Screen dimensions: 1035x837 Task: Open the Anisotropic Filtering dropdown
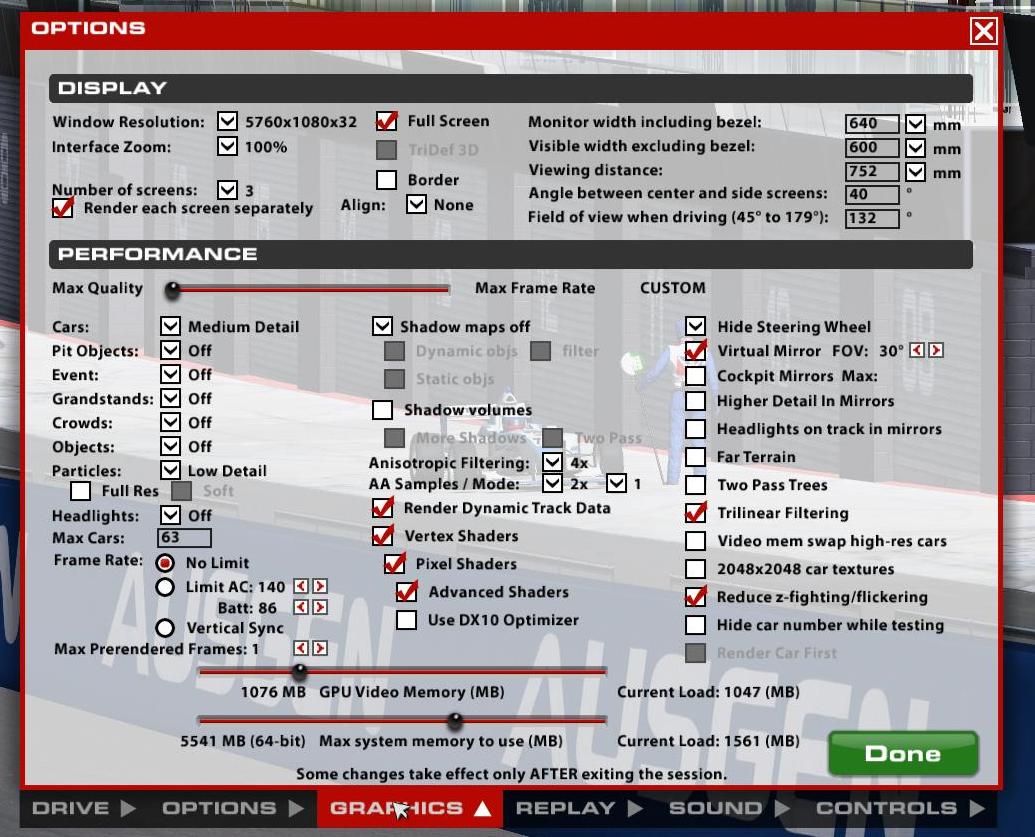(x=552, y=463)
